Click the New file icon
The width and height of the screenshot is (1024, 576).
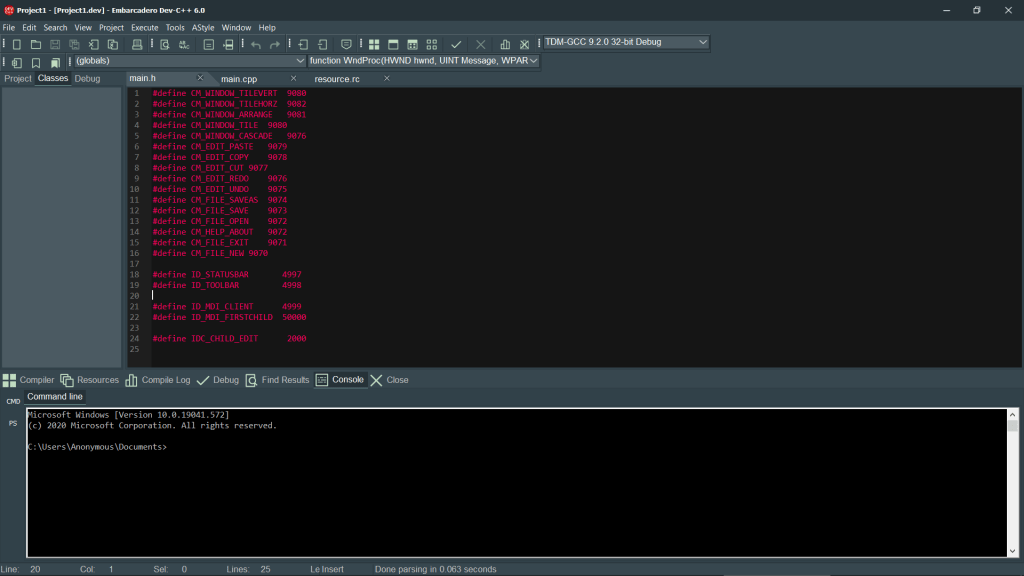(x=15, y=44)
